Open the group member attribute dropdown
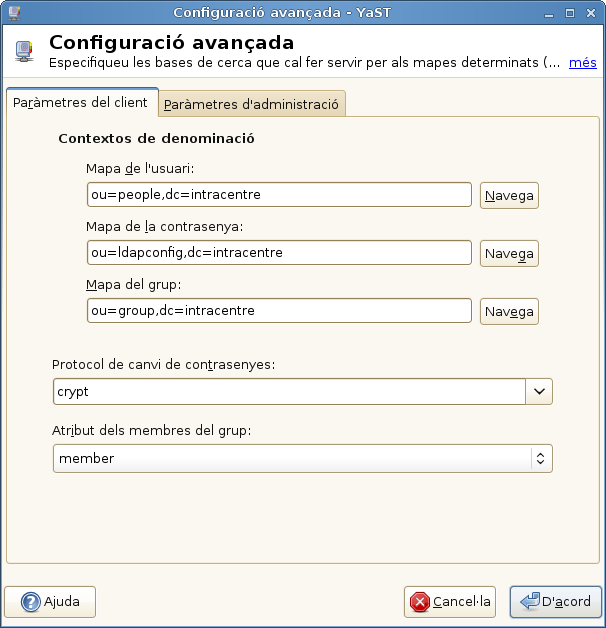Screen dimensions: 606x628 click(x=302, y=458)
